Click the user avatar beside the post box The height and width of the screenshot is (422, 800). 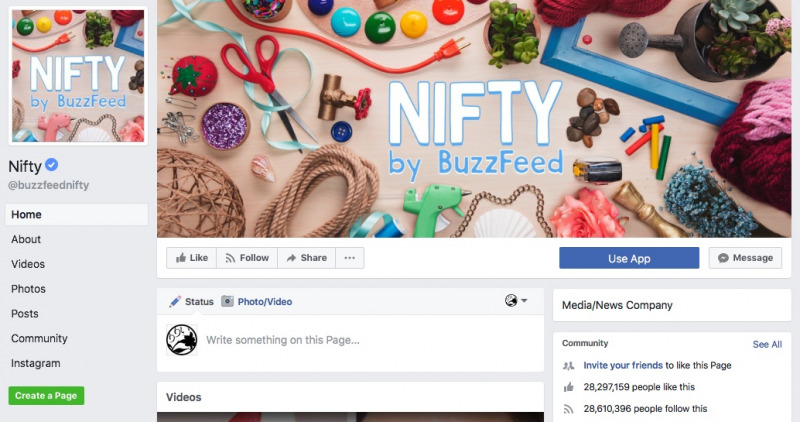coord(182,340)
